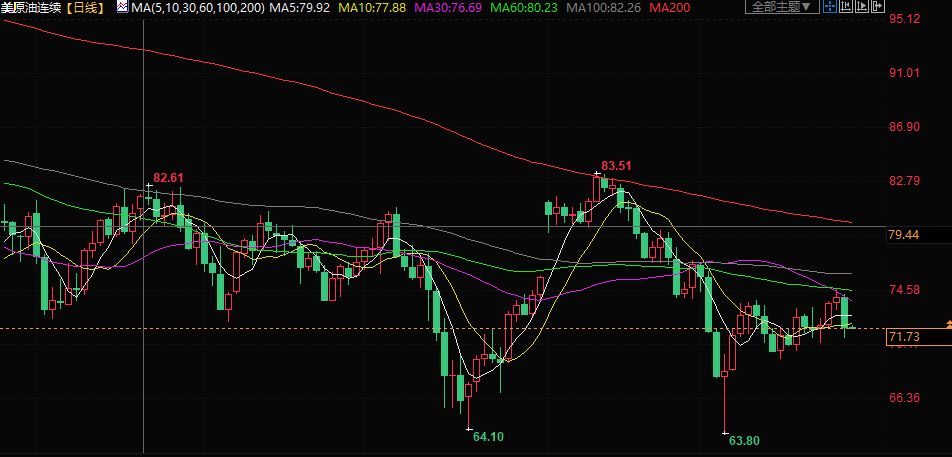Viewport: 952px width, 457px height.
Task: Click the 71.73 current price label
Action: coord(903,337)
